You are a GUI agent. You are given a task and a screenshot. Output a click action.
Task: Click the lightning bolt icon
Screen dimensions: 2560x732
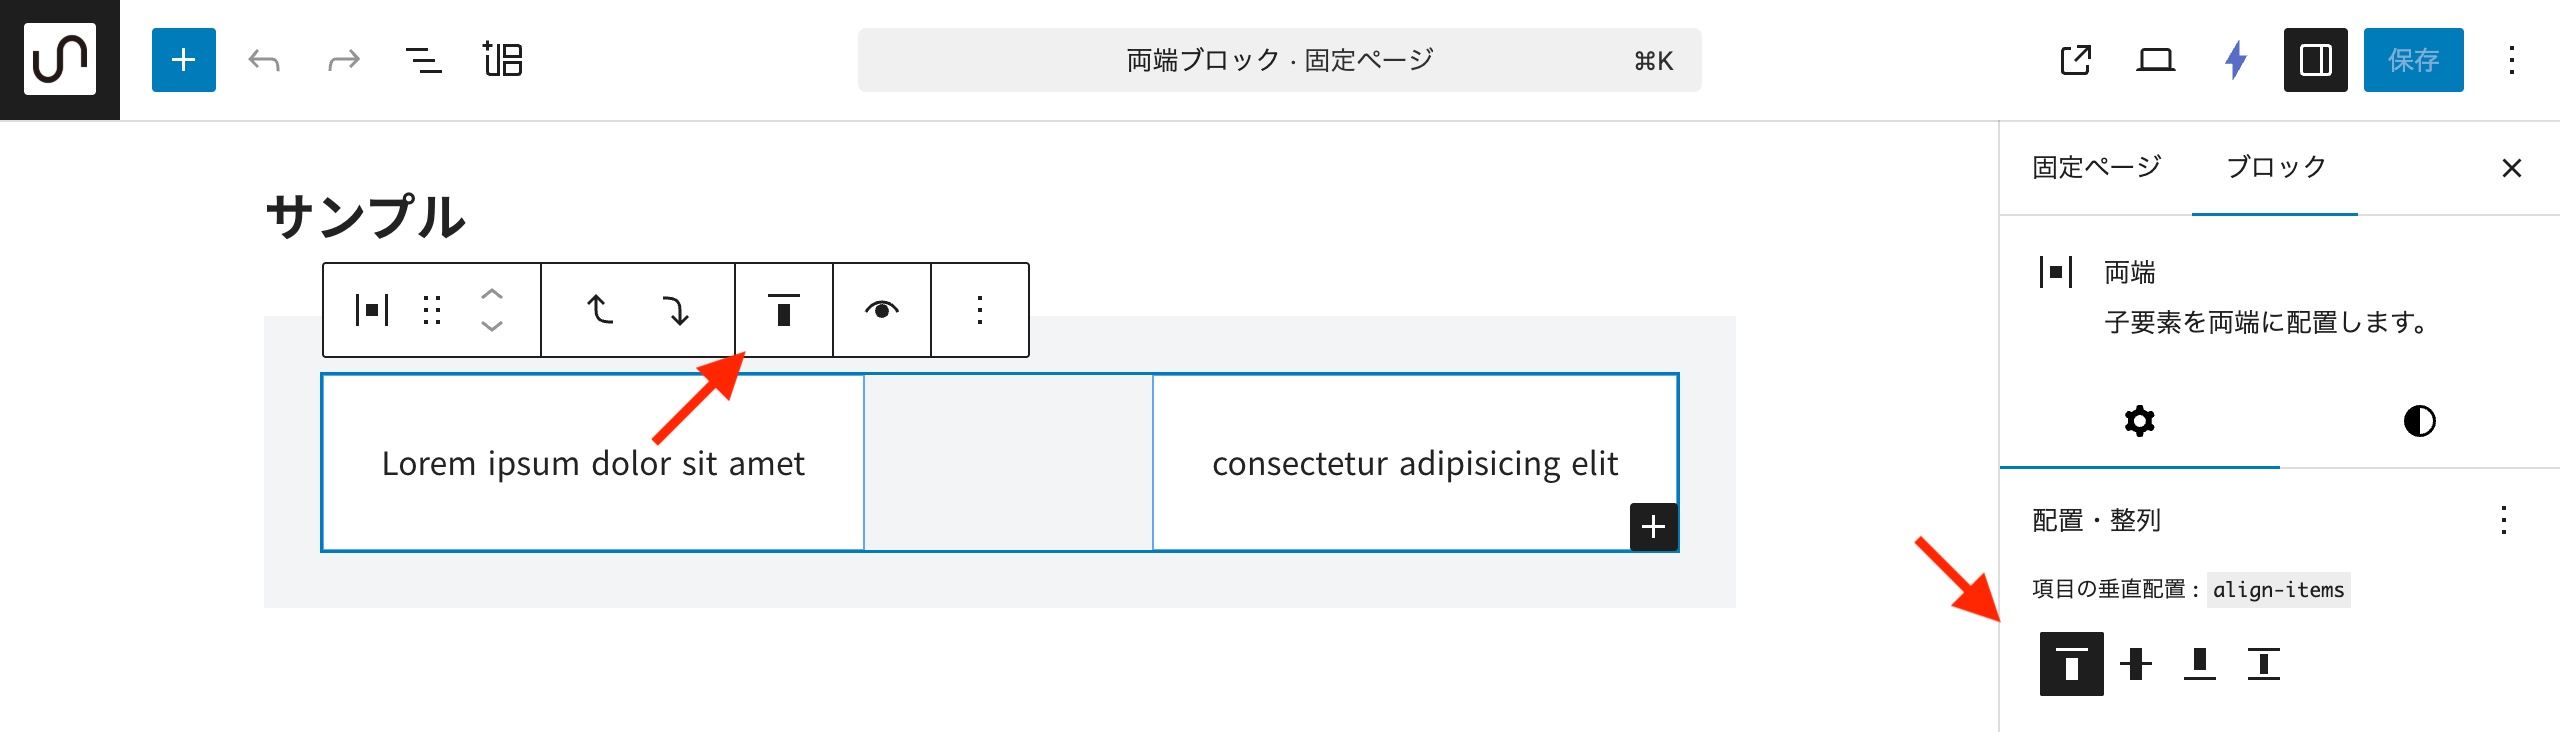(2236, 60)
